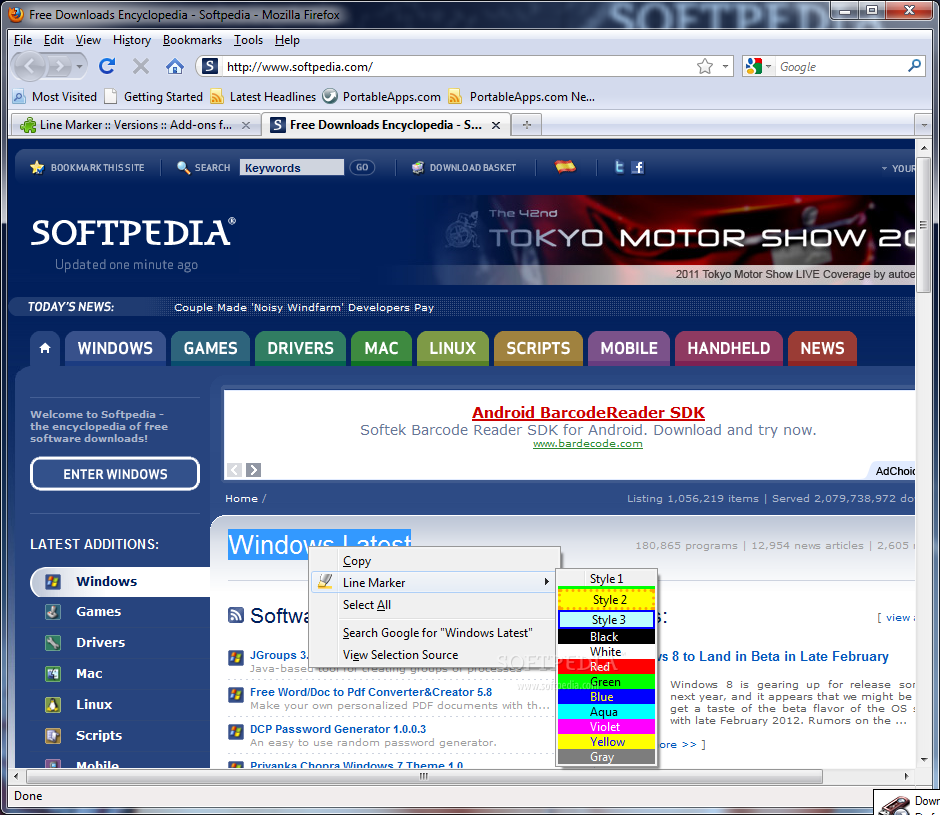Open the Most Visited bookmarks folder
This screenshot has height=815, width=940.
[55, 97]
